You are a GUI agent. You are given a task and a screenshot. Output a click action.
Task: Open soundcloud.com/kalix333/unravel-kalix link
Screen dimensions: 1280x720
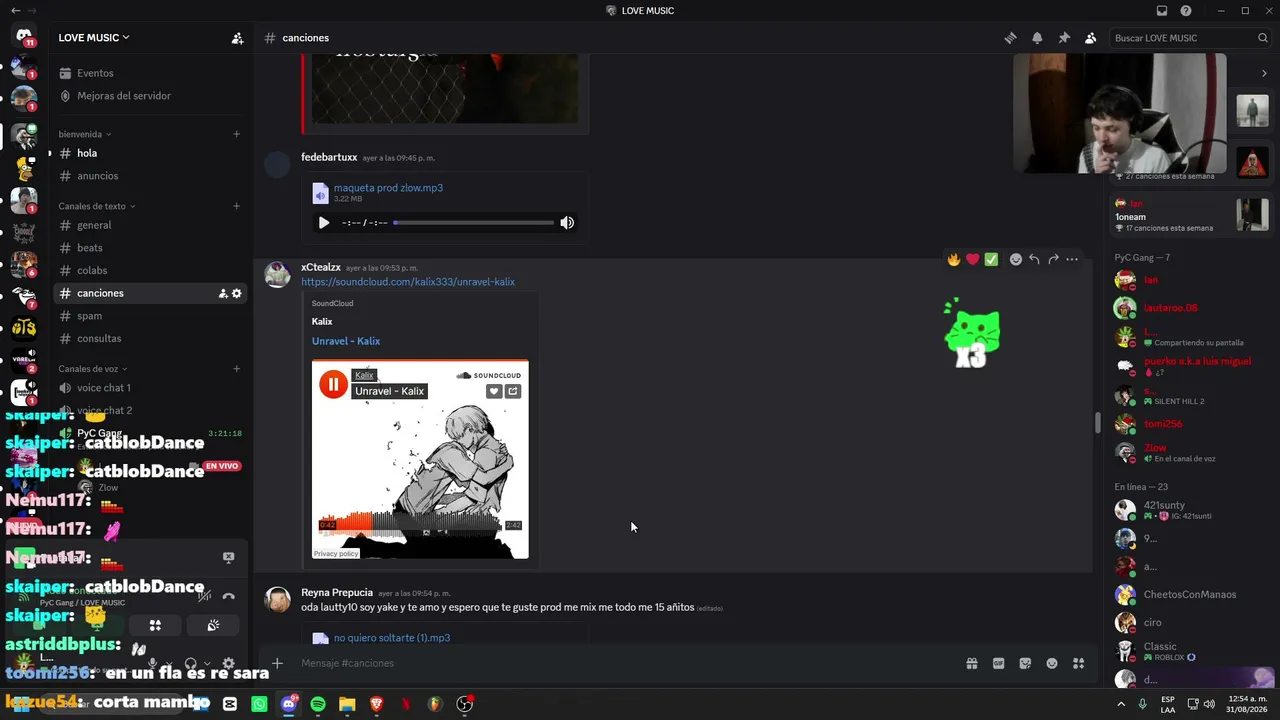[408, 282]
